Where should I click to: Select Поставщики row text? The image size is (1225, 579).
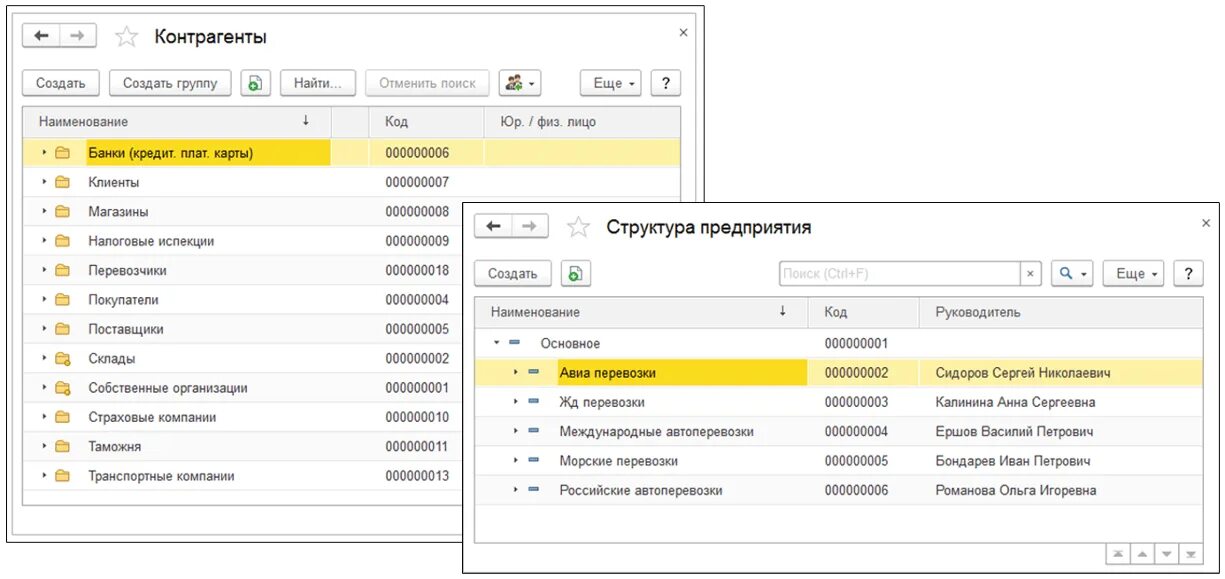(126, 329)
